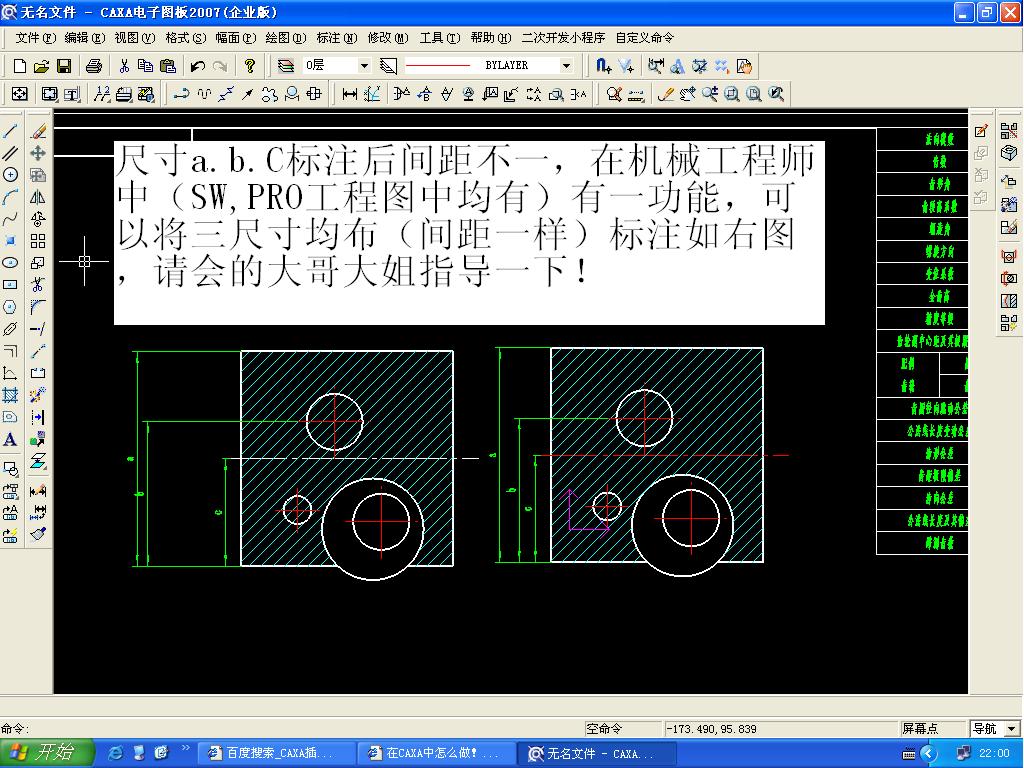This screenshot has width=1024, height=768.
Task: Create a new file with the blank page icon
Action: 20,65
